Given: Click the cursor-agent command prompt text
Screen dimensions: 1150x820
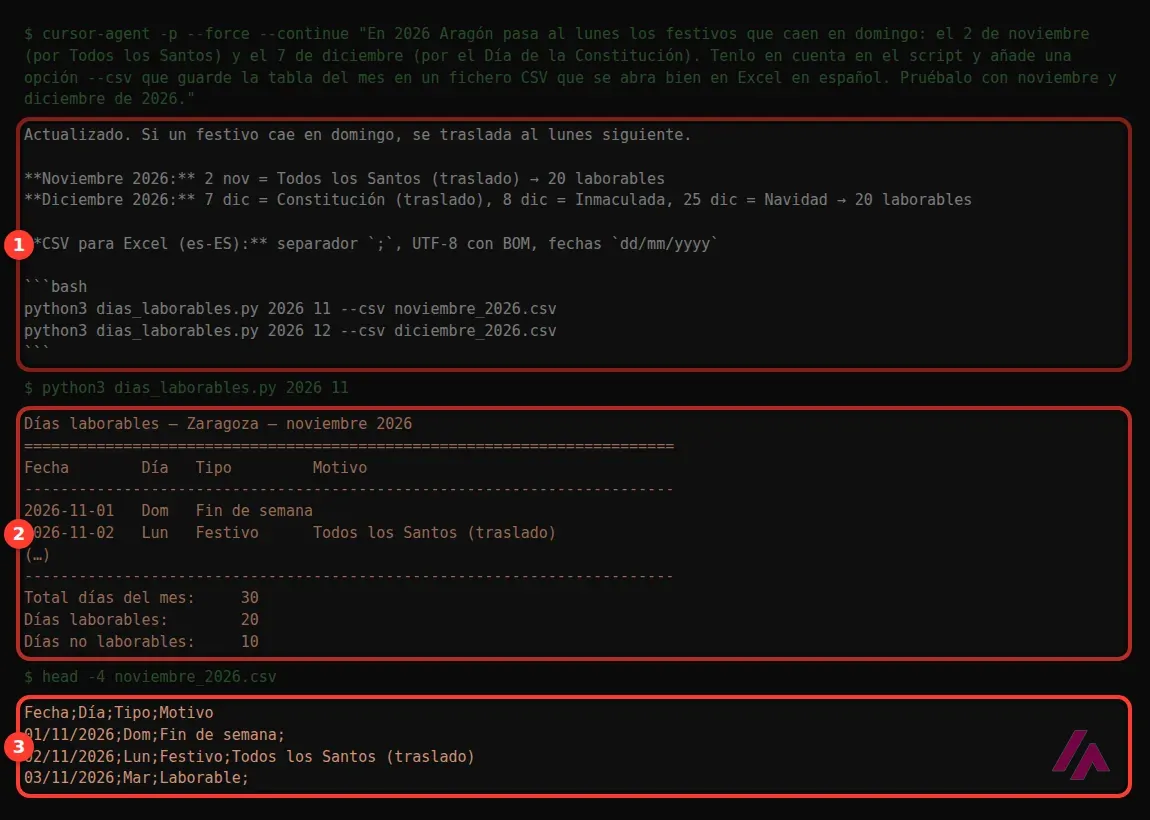Looking at the screenshot, I should pyautogui.click(x=570, y=66).
